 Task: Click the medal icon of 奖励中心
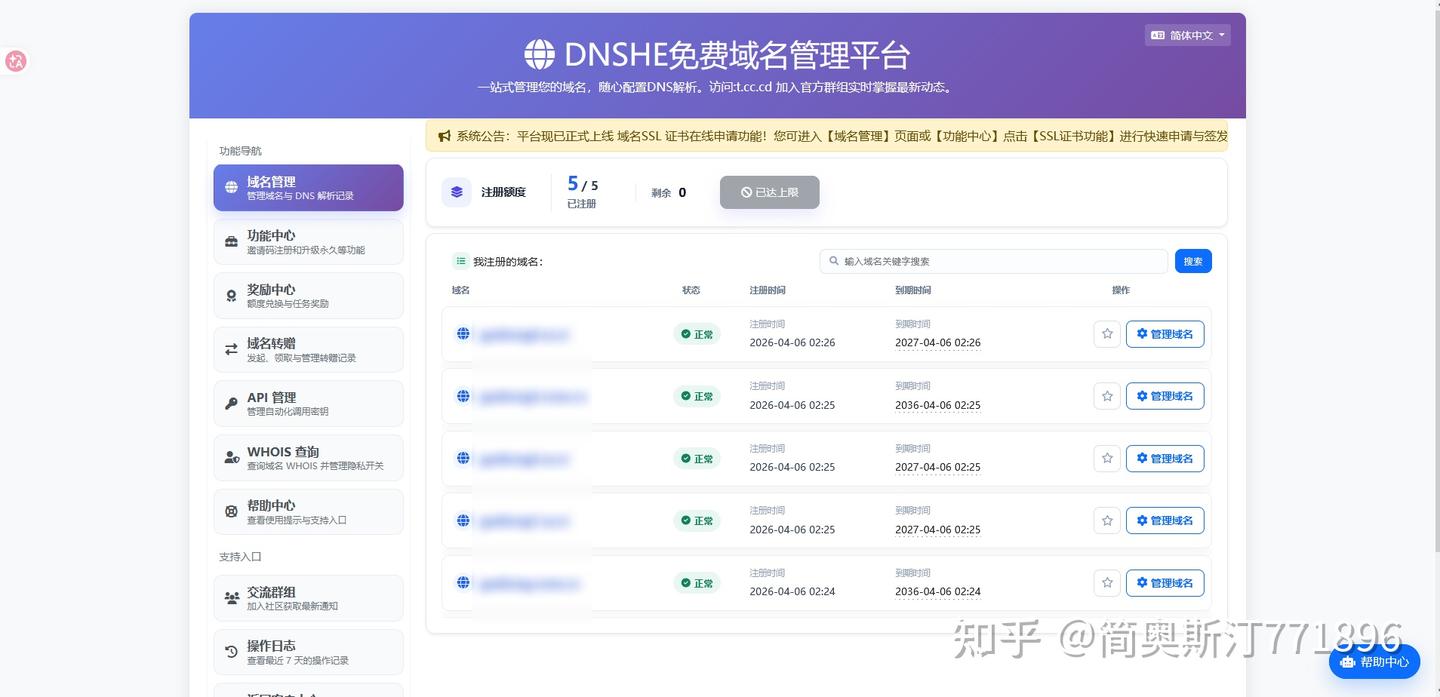point(231,296)
